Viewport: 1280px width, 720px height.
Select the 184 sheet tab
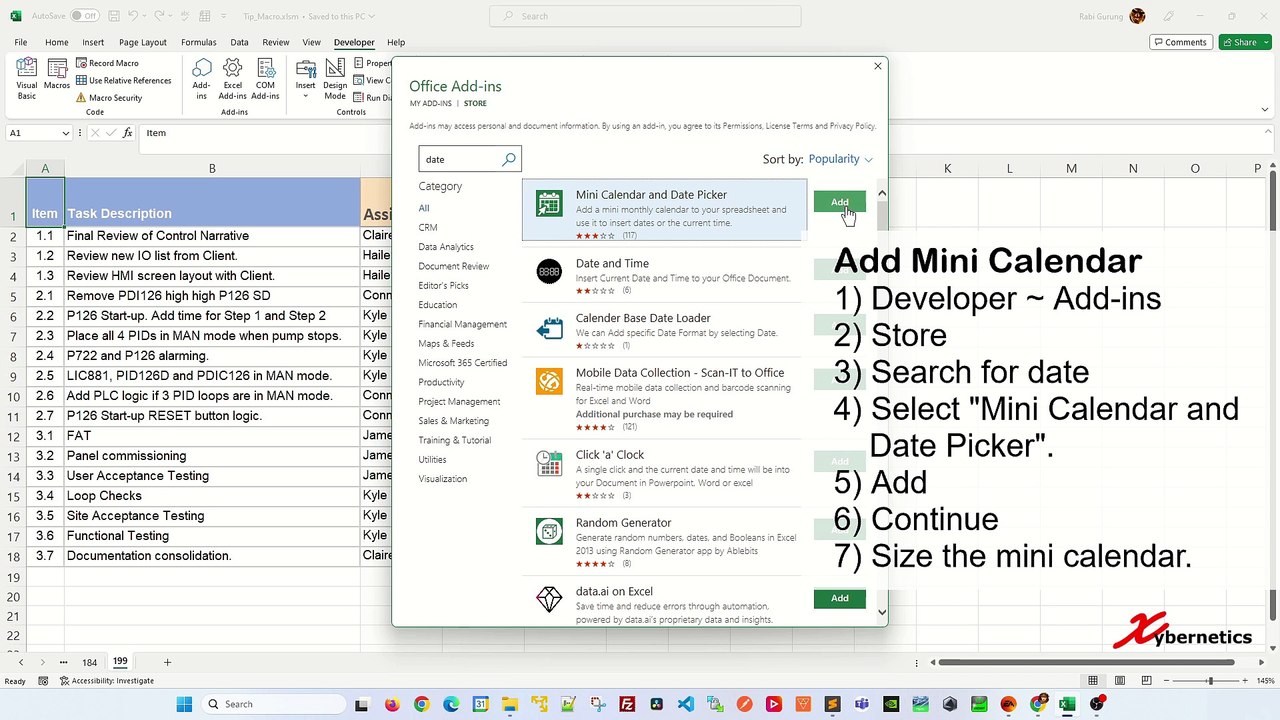coord(89,662)
